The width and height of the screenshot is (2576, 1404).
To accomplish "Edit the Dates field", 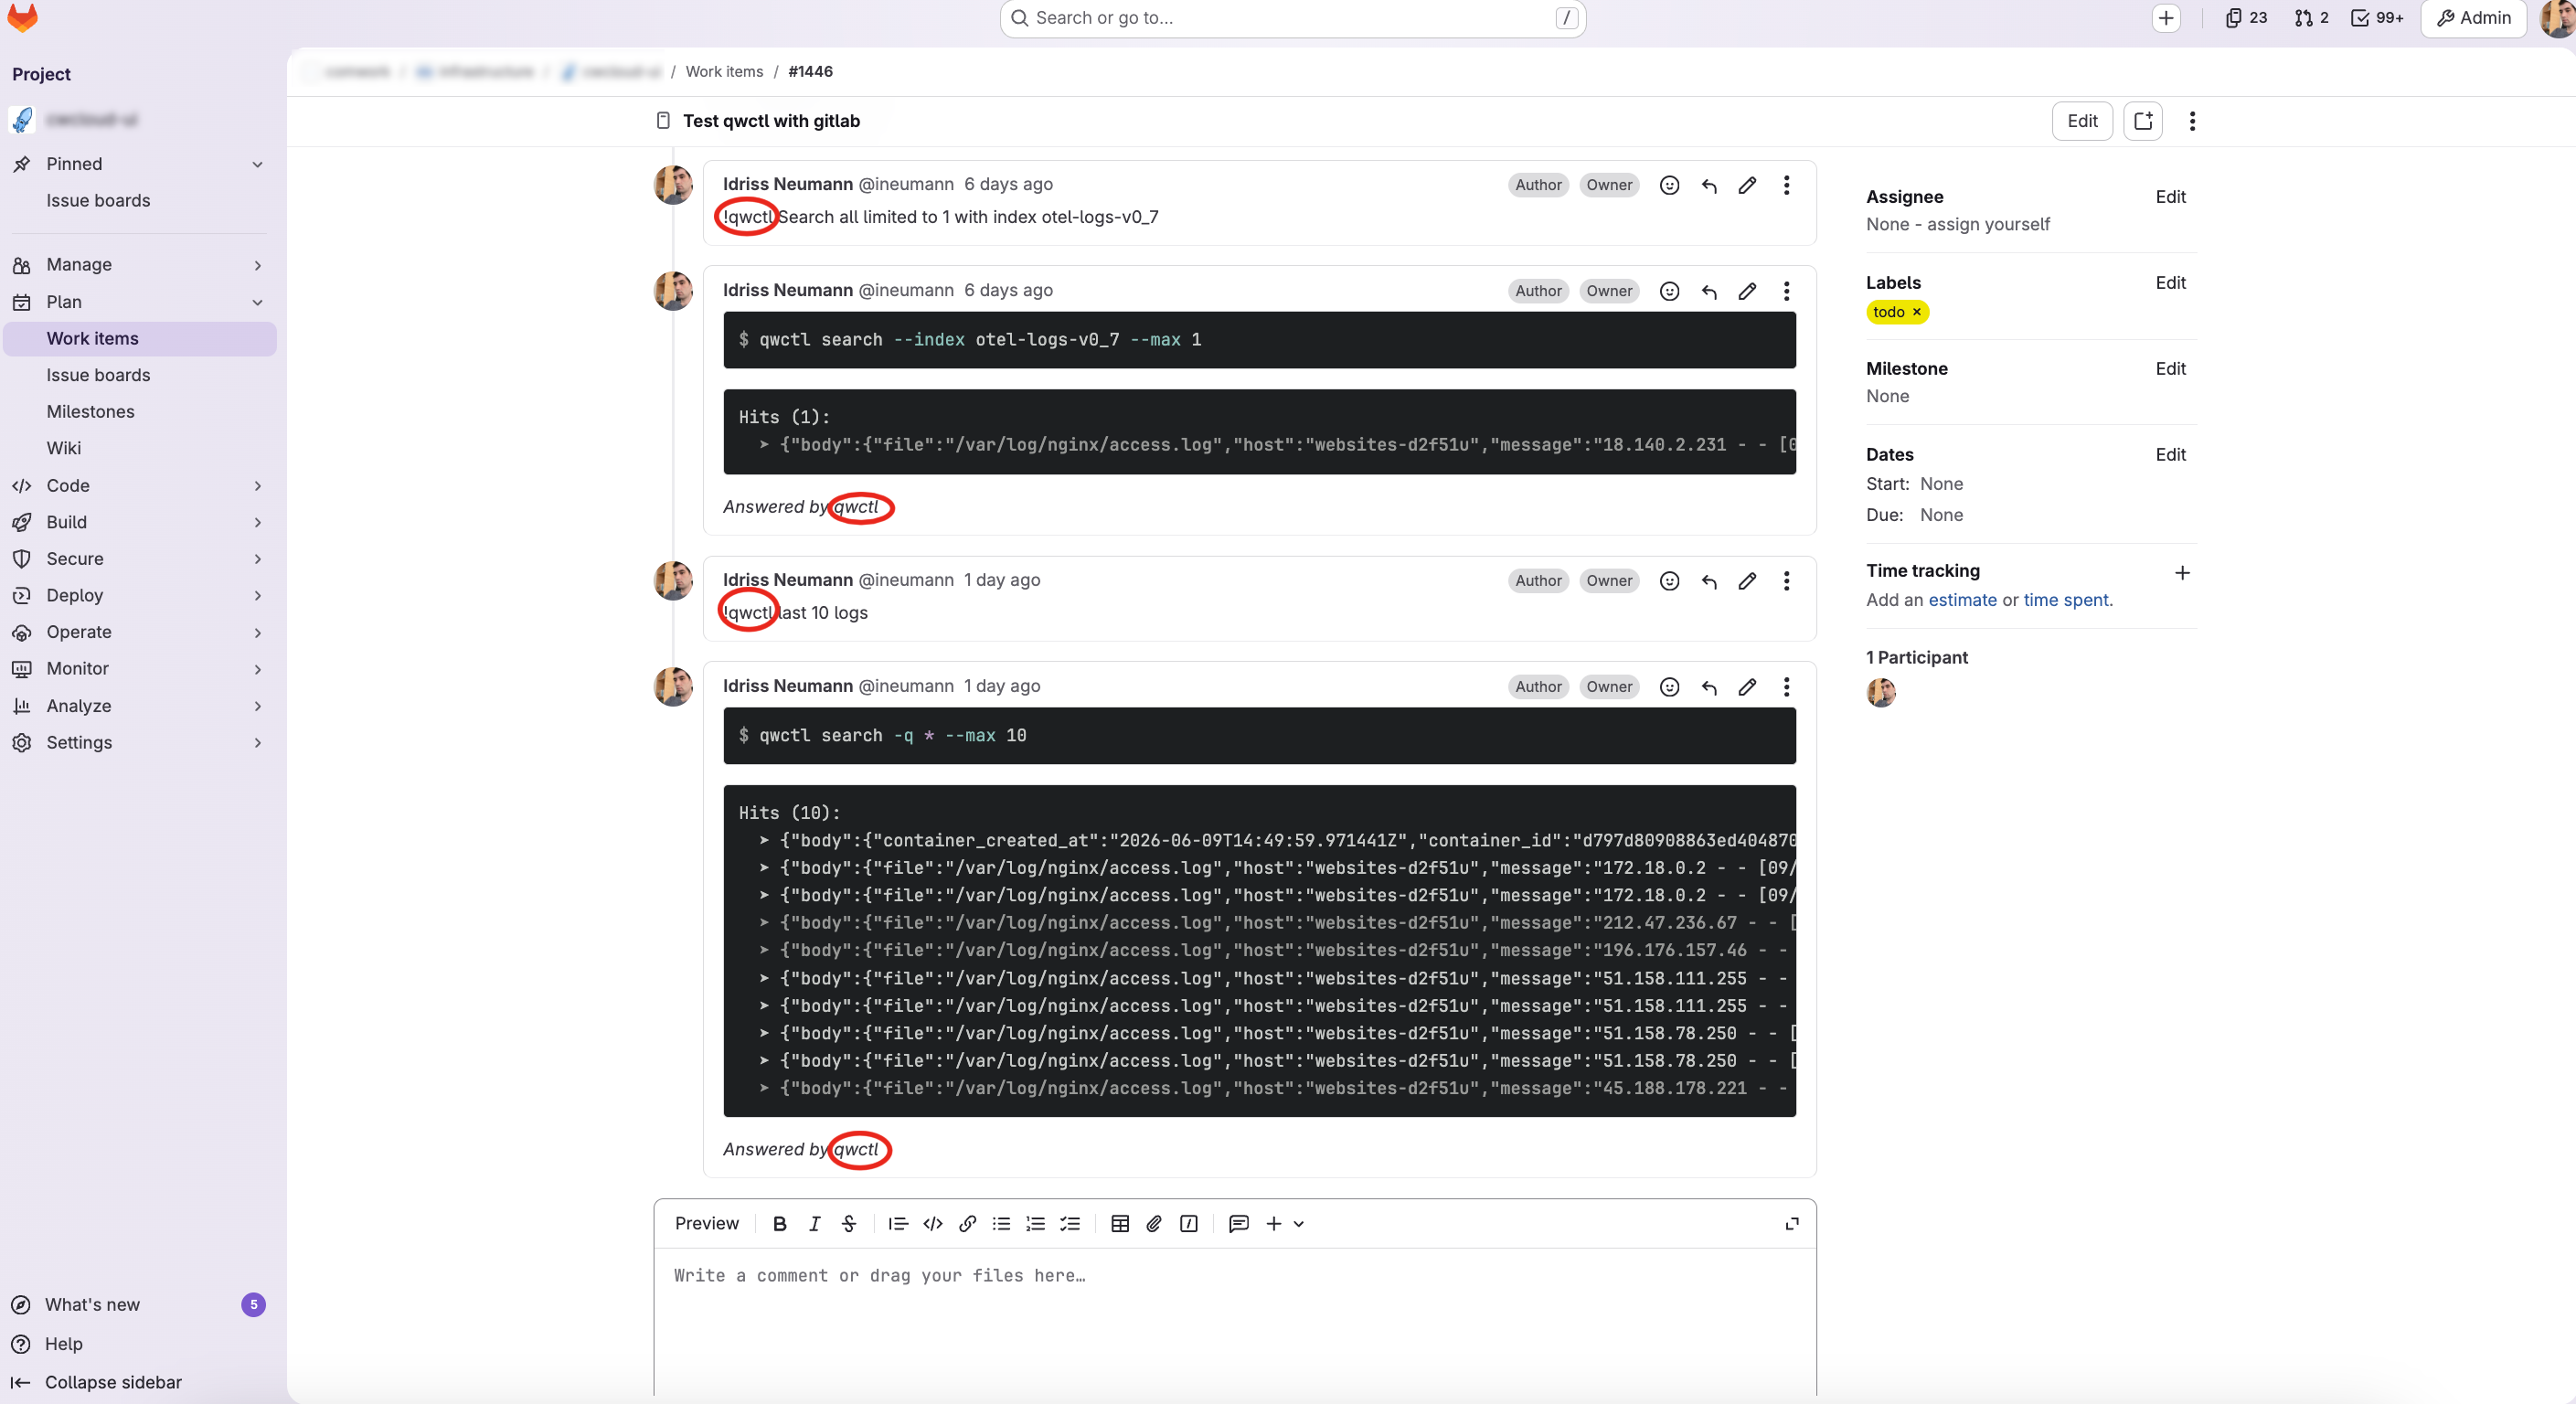I will click(2170, 455).
